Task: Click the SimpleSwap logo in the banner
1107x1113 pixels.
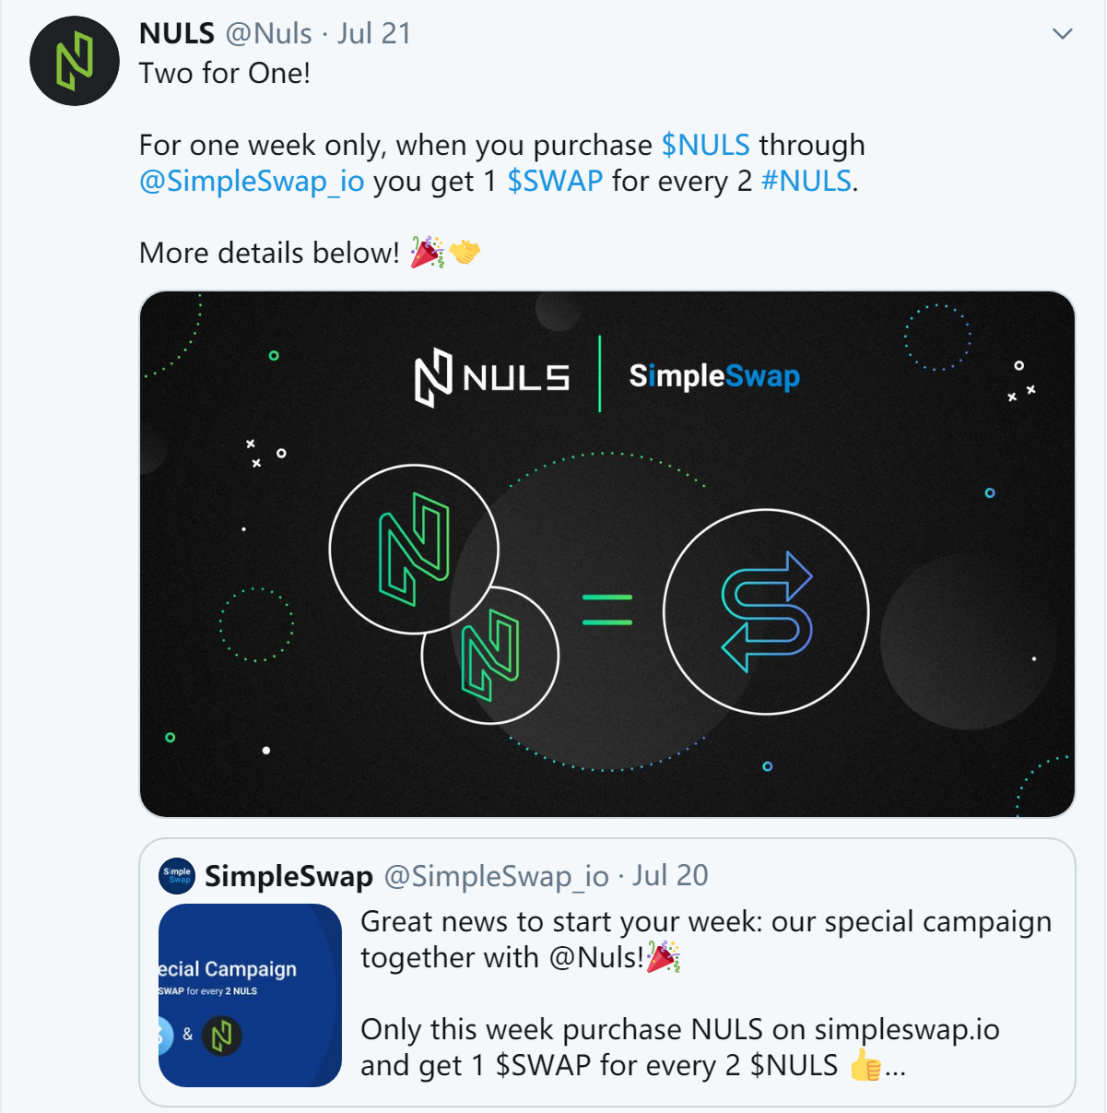Action: point(715,376)
